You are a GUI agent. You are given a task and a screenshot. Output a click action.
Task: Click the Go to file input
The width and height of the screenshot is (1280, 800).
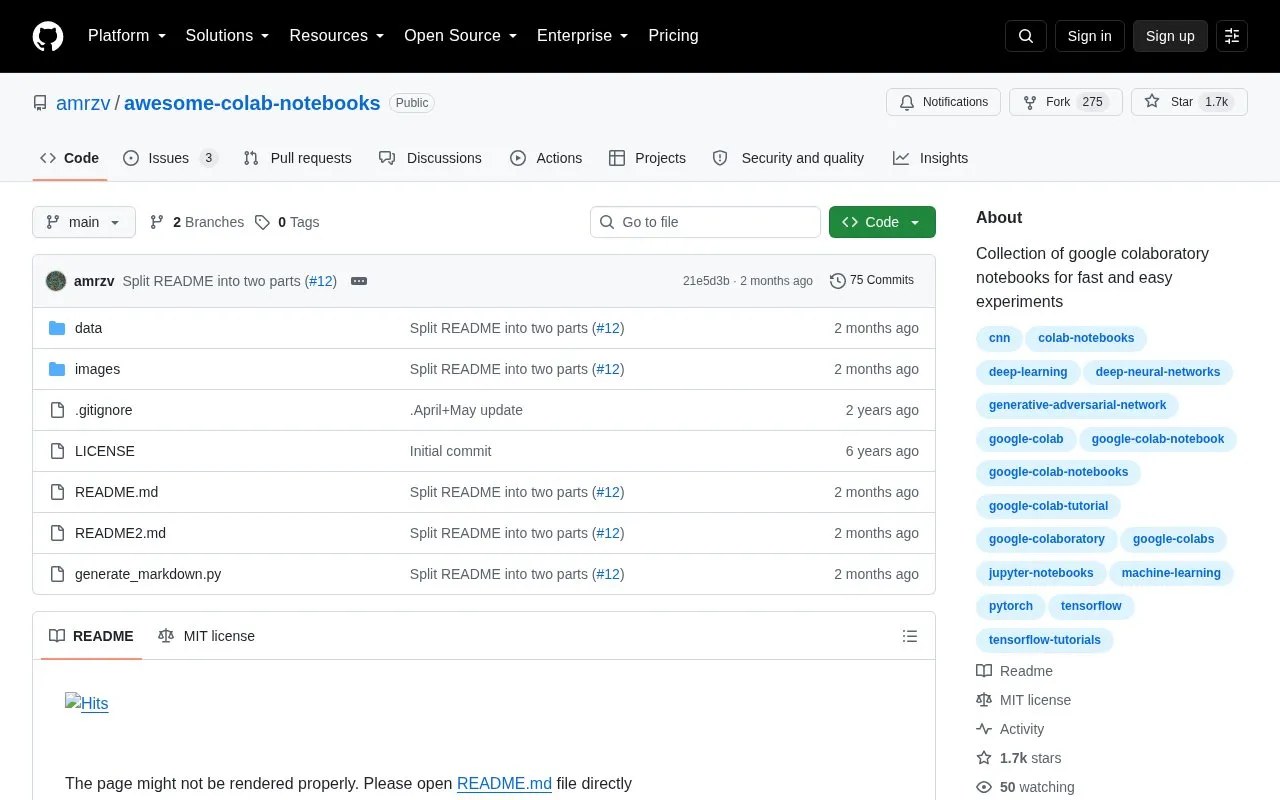click(705, 222)
